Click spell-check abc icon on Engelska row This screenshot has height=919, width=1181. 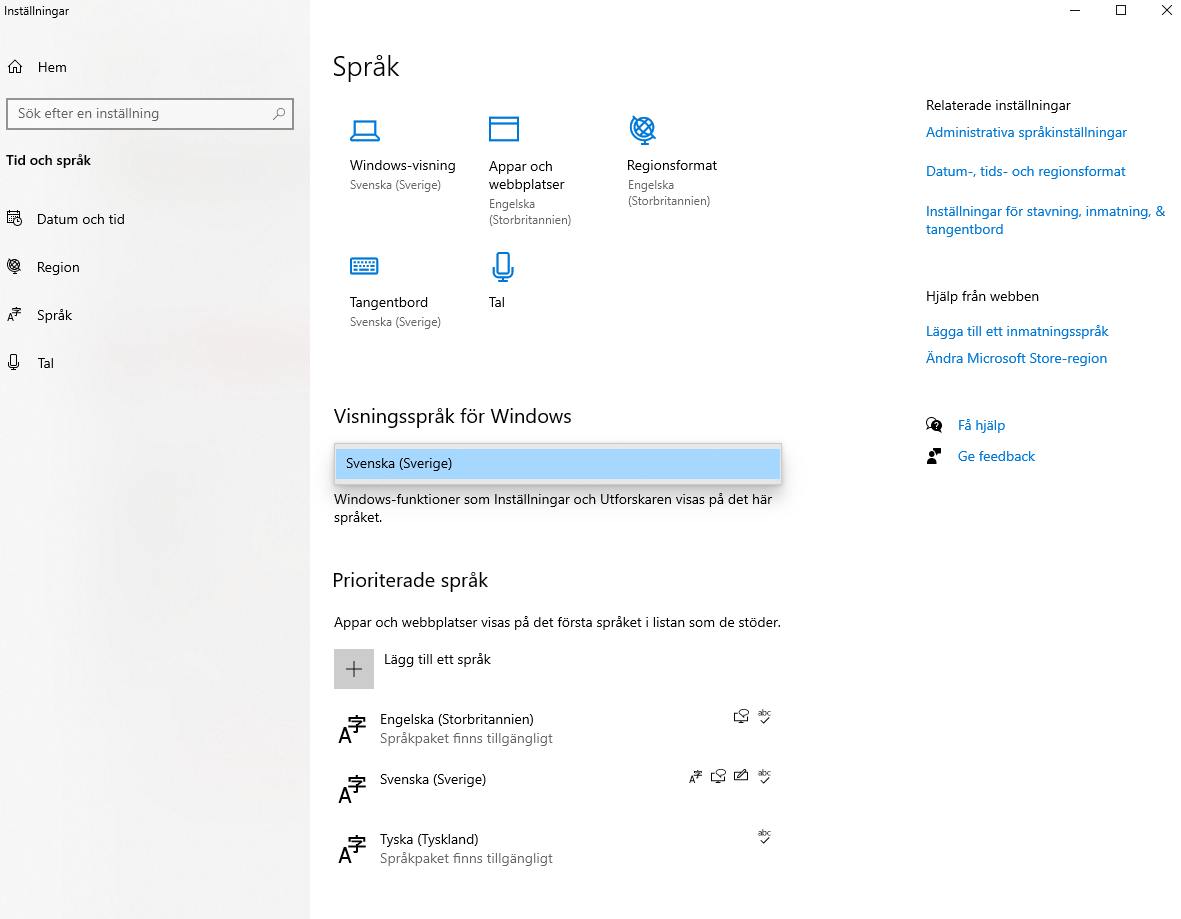point(764,716)
